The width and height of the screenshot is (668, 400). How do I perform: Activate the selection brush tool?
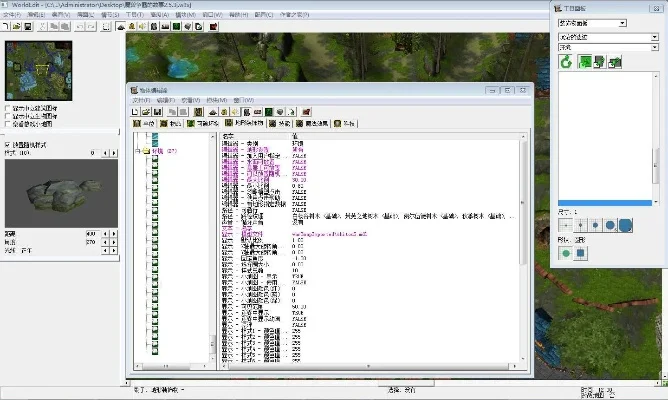(x=106, y=26)
